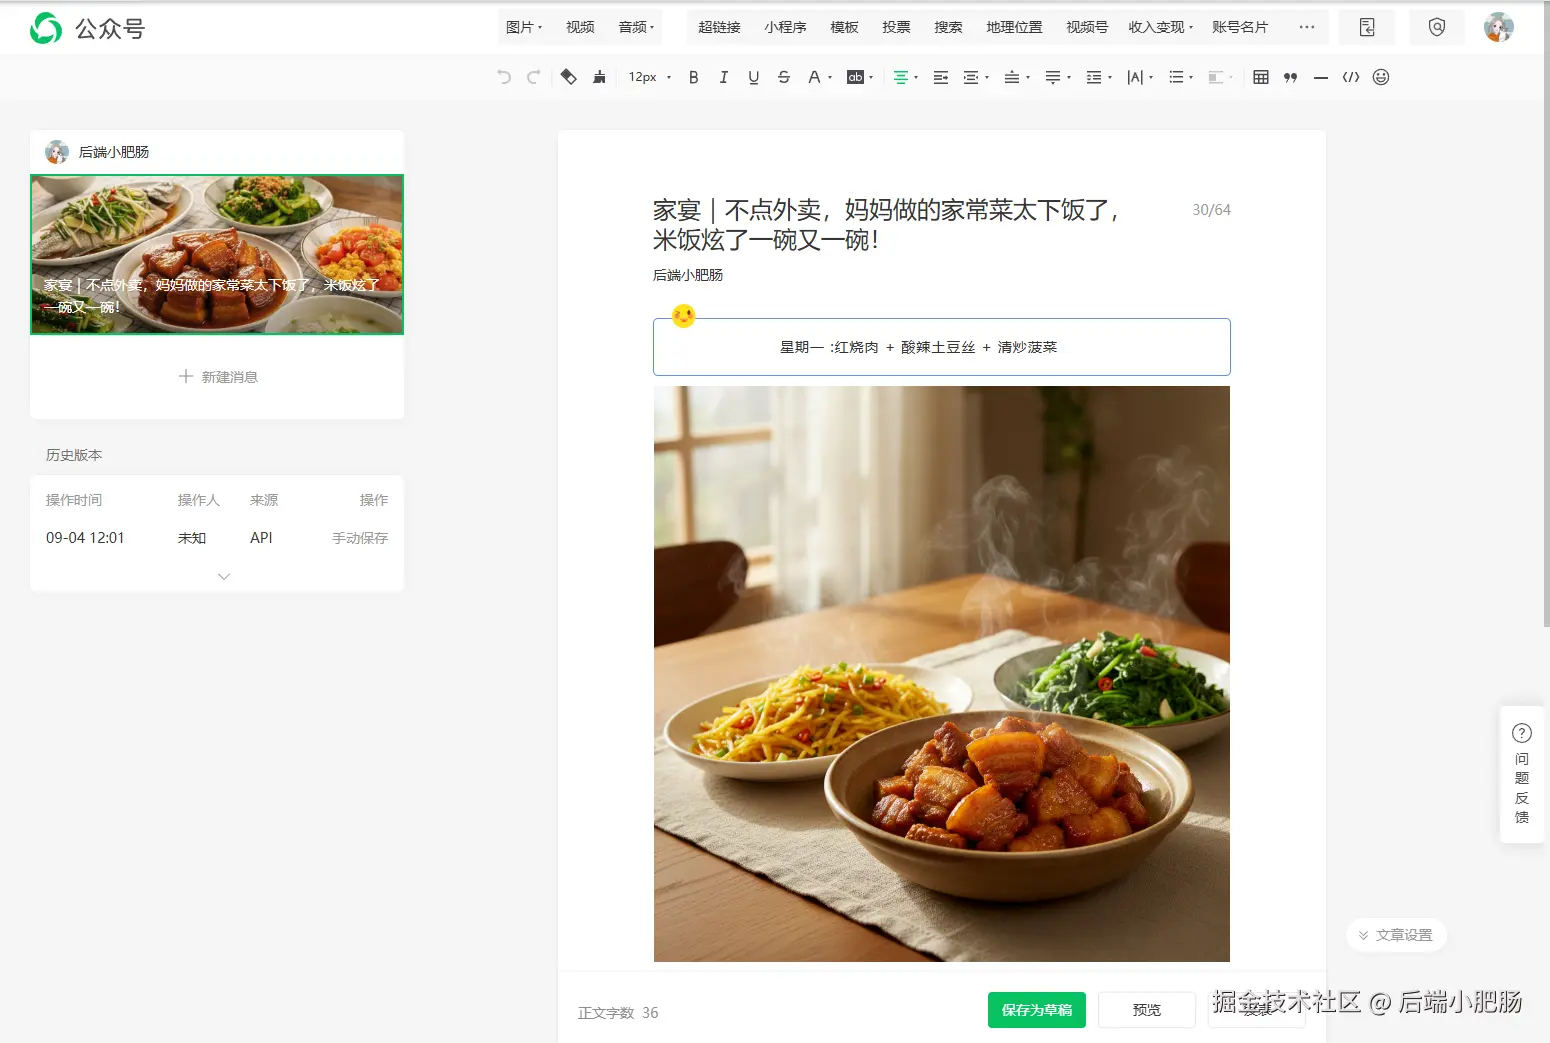Apply both-side indent icon
Screen dimensions: 1550x1043
point(970,77)
